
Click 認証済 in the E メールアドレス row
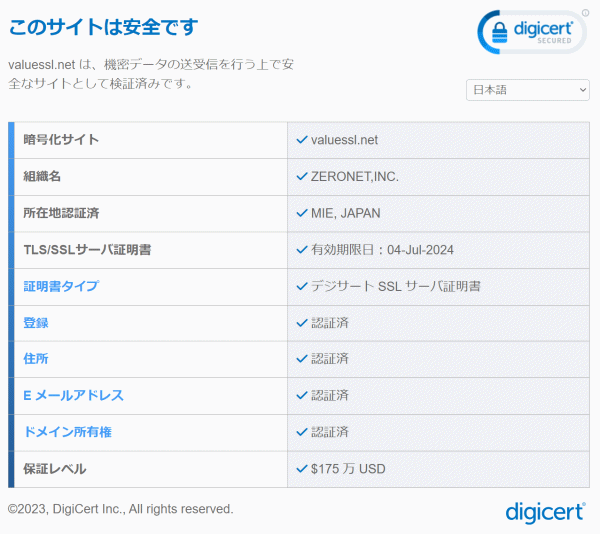[x=330, y=395]
